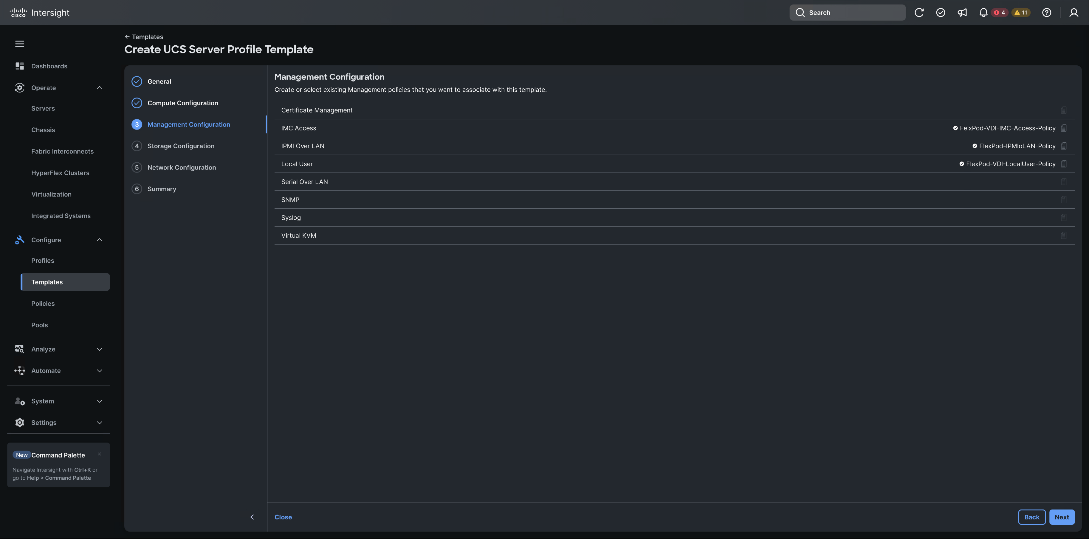Screen dimensions: 1089x539
Task: Click the Next button
Action: (x=1062, y=517)
